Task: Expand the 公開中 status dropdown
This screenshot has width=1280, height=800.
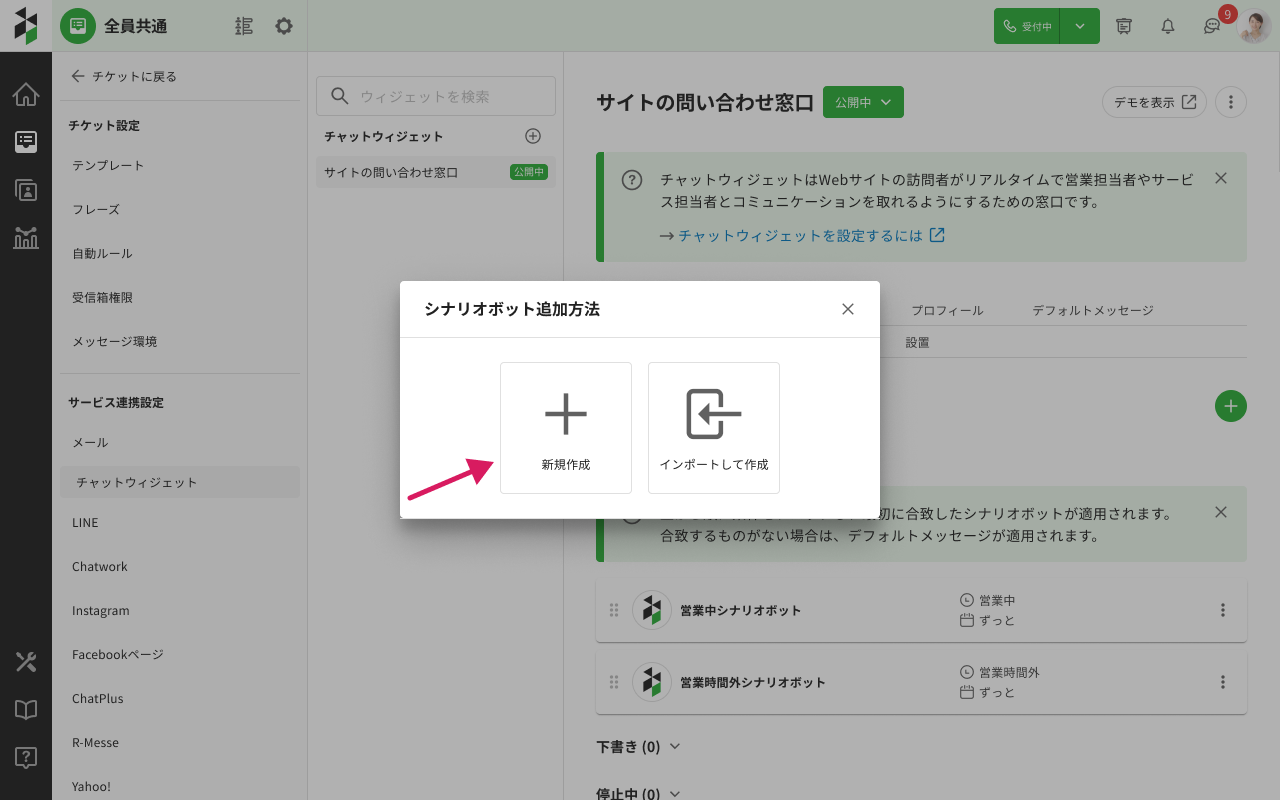Action: [863, 102]
